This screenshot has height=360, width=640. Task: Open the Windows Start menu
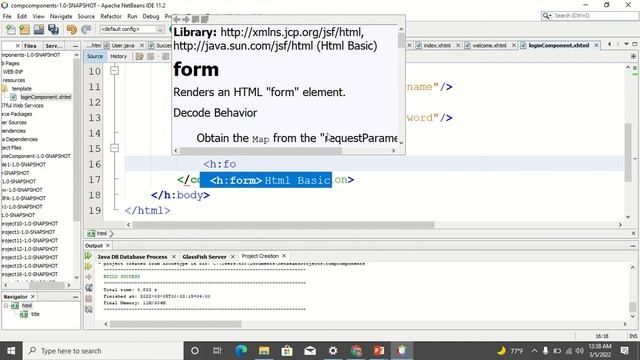pyautogui.click(x=11, y=351)
